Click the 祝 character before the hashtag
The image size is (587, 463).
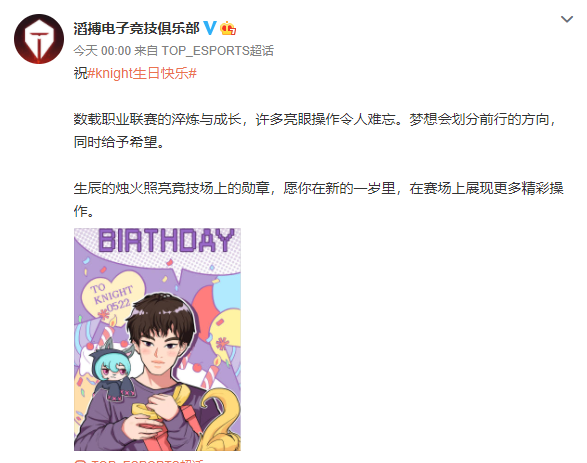coord(80,73)
